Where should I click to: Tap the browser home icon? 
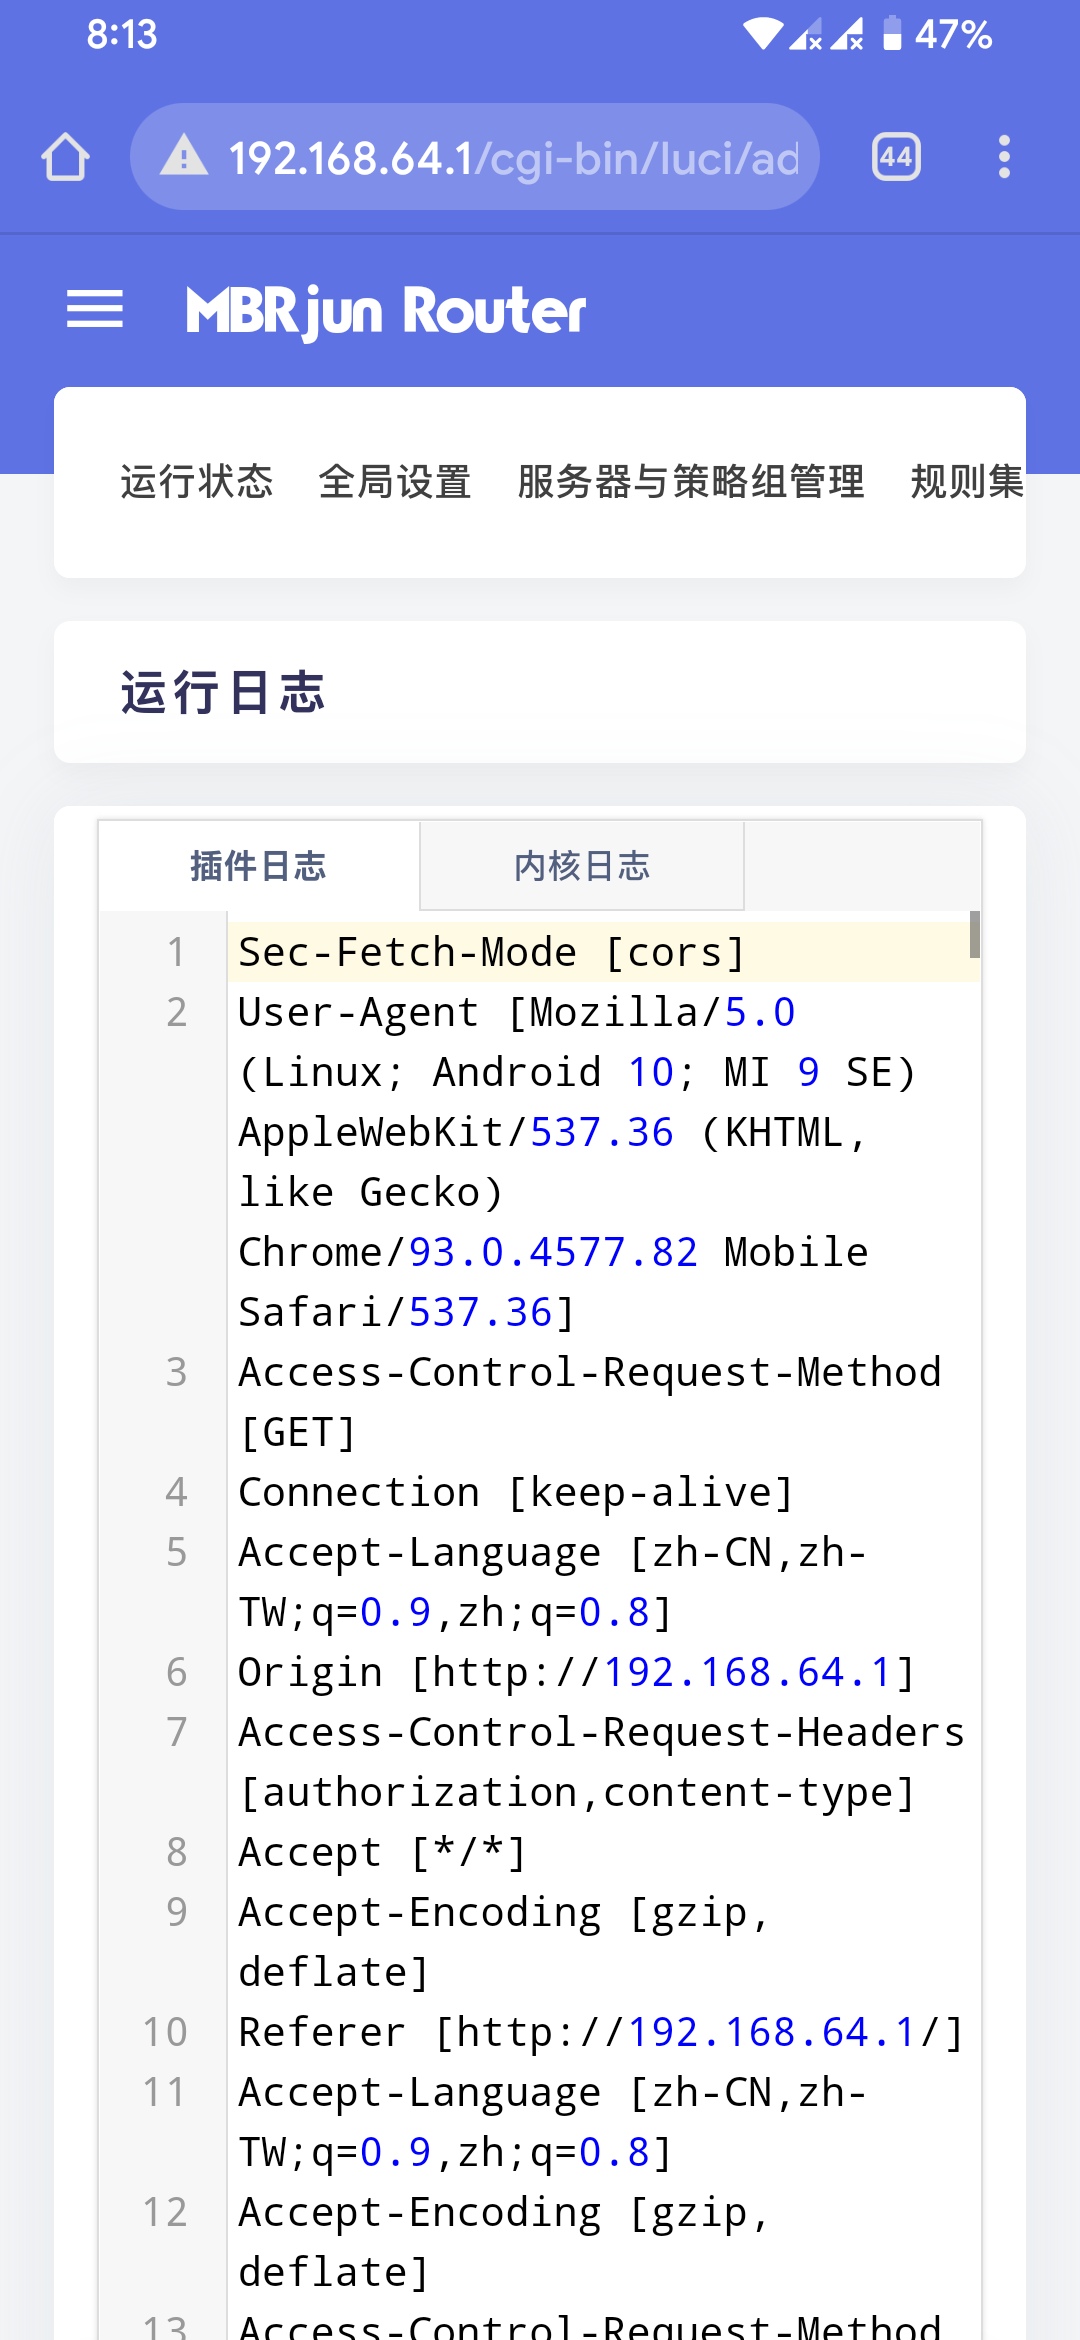click(x=64, y=156)
